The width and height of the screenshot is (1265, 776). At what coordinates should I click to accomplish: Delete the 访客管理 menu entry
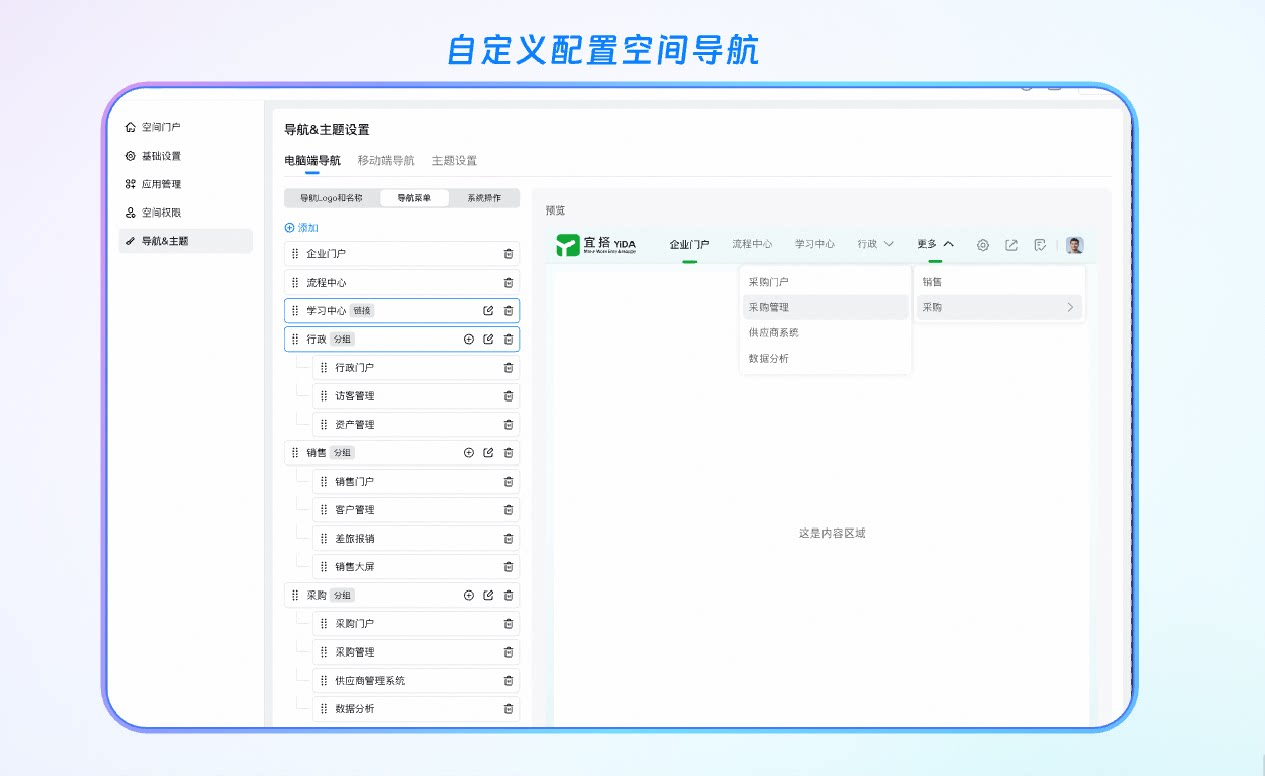tap(508, 396)
